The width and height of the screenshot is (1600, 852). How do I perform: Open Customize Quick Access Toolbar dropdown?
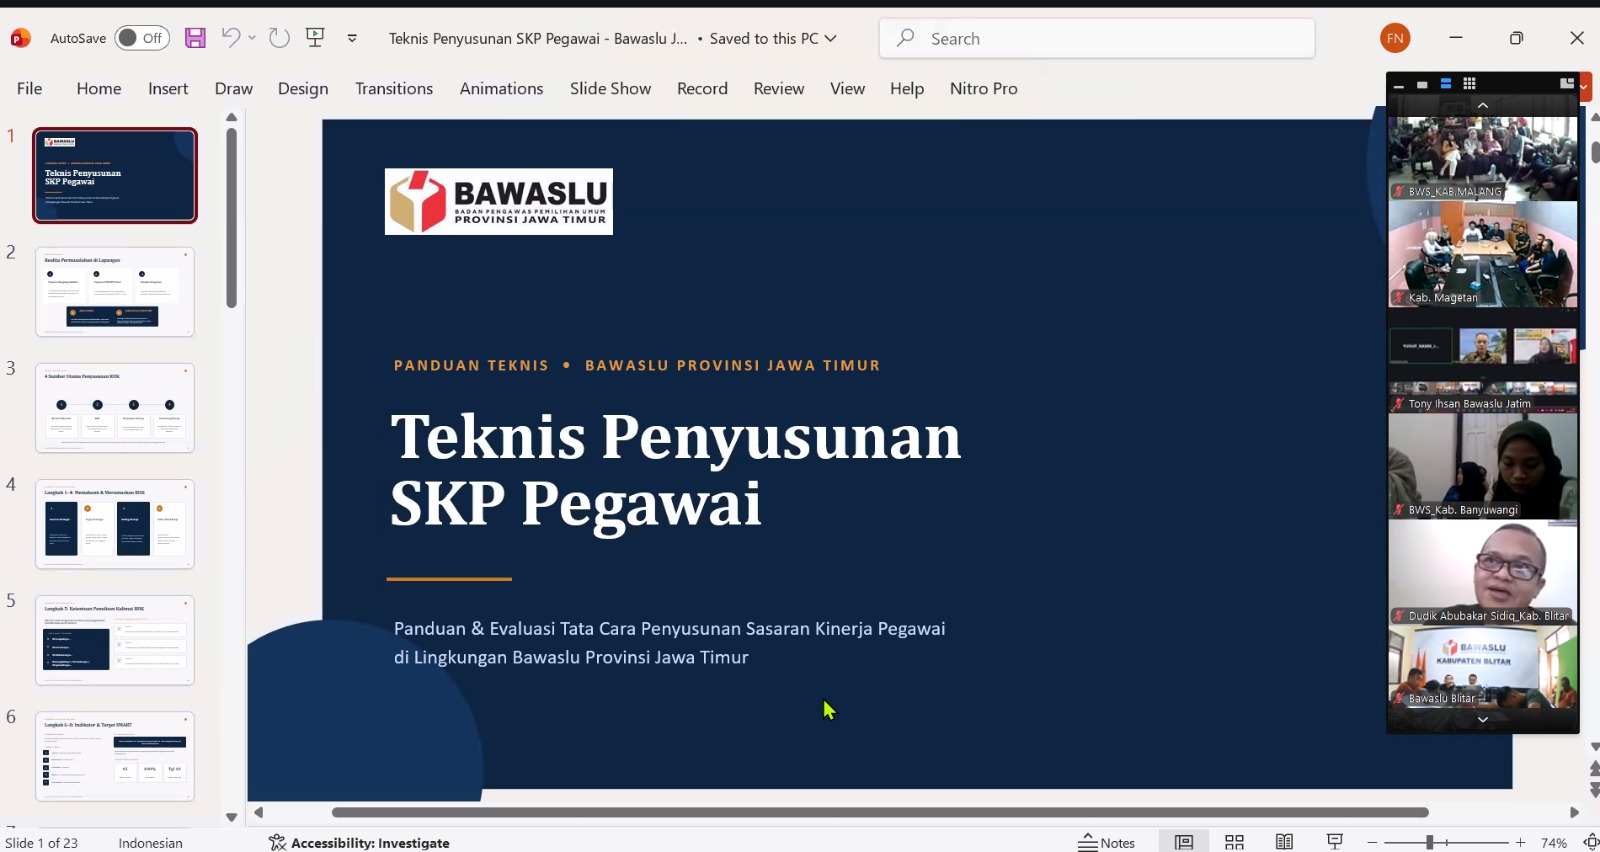pyautogui.click(x=352, y=38)
